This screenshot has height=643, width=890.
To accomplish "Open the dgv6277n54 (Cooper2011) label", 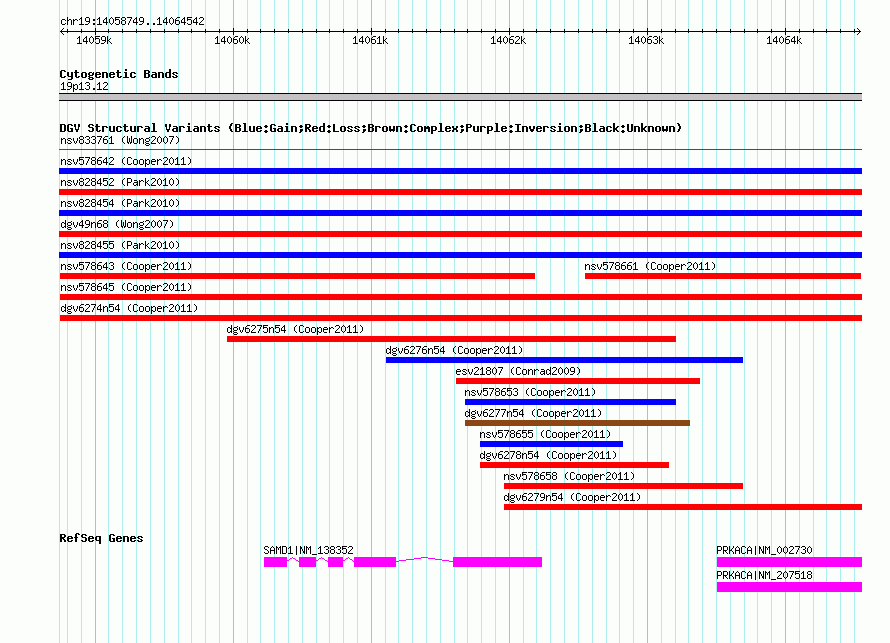I will click(533, 413).
